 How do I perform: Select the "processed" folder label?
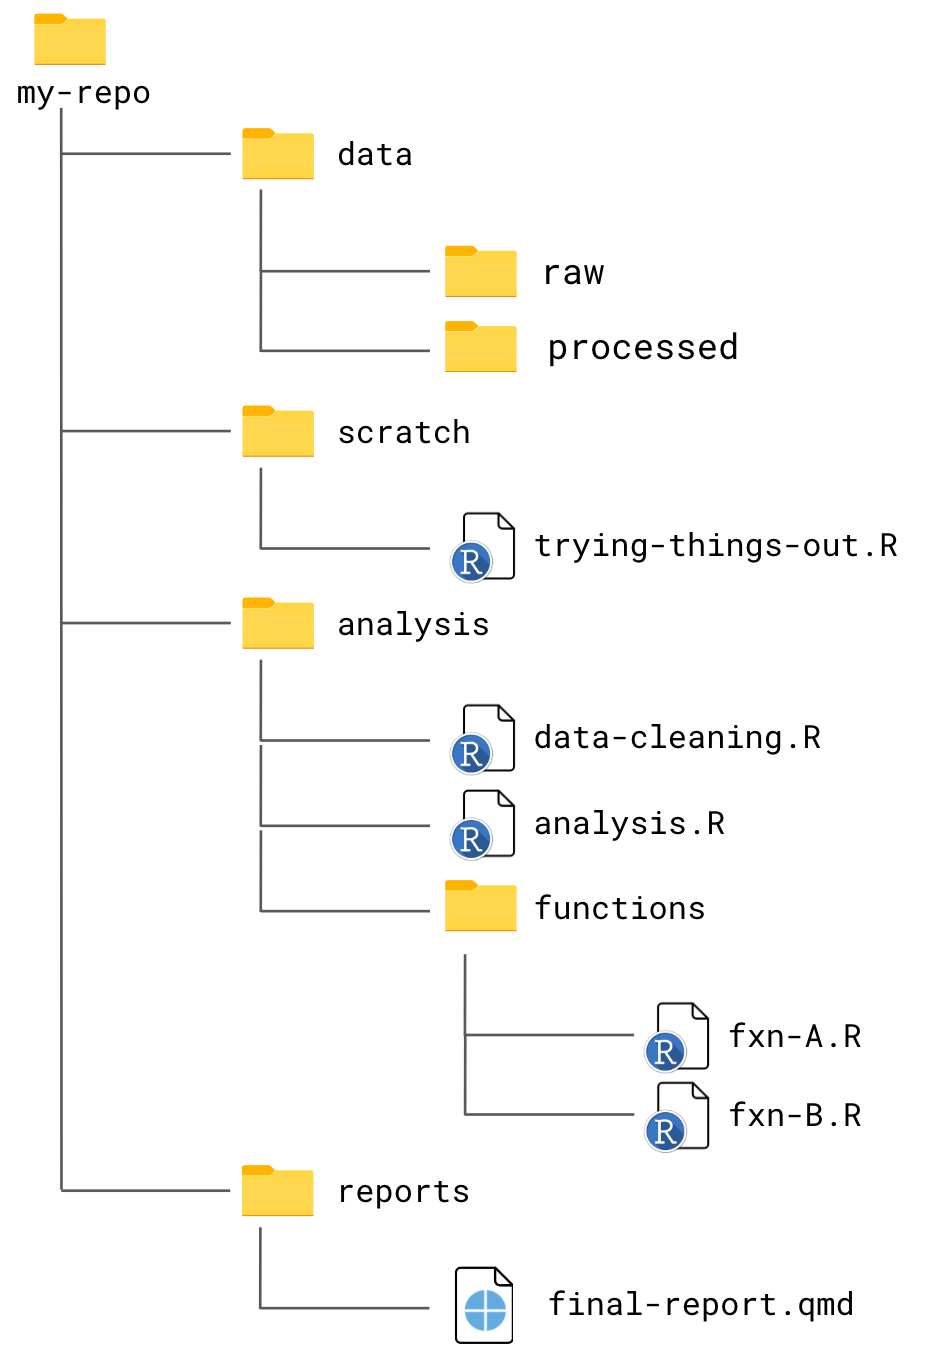coord(643,348)
